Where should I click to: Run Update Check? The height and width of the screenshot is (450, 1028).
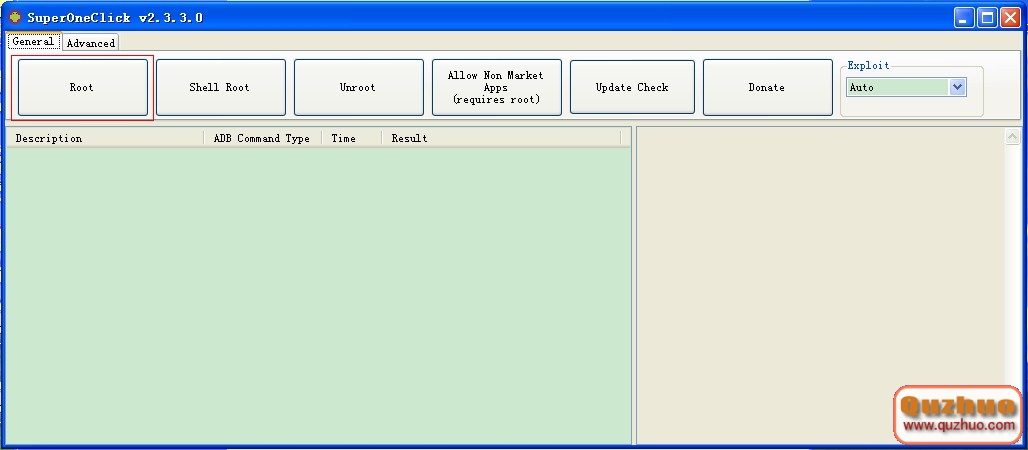[632, 87]
